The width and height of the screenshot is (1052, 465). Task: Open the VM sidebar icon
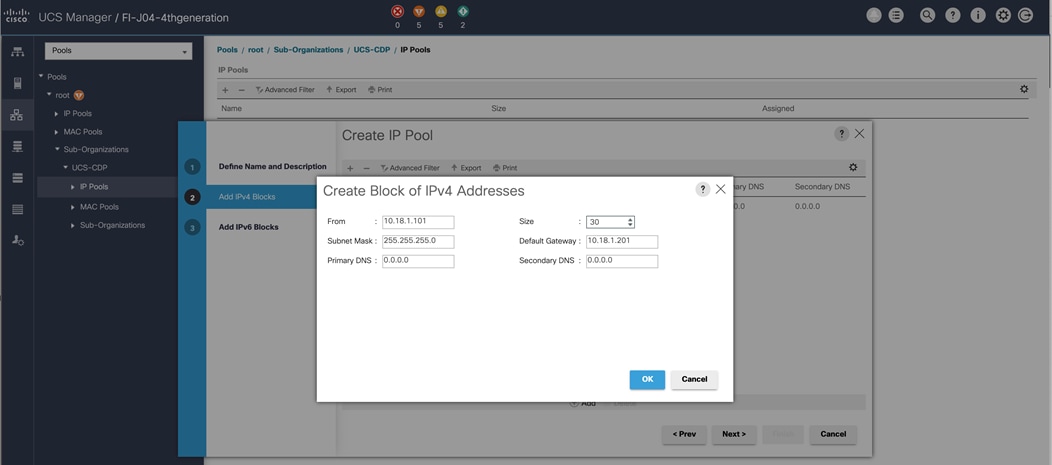17,178
